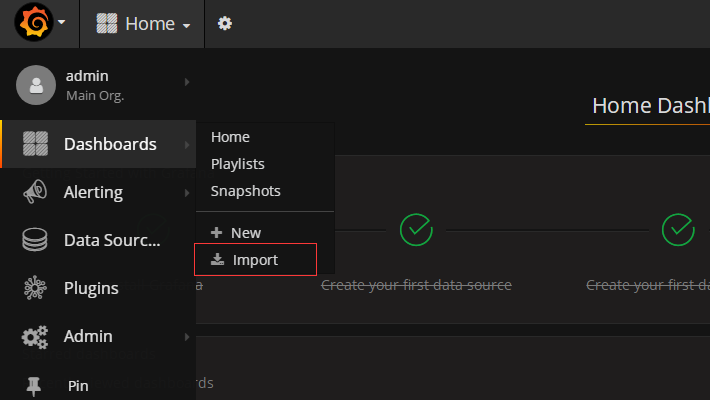Expand the Admin submenu arrow

[187, 337]
